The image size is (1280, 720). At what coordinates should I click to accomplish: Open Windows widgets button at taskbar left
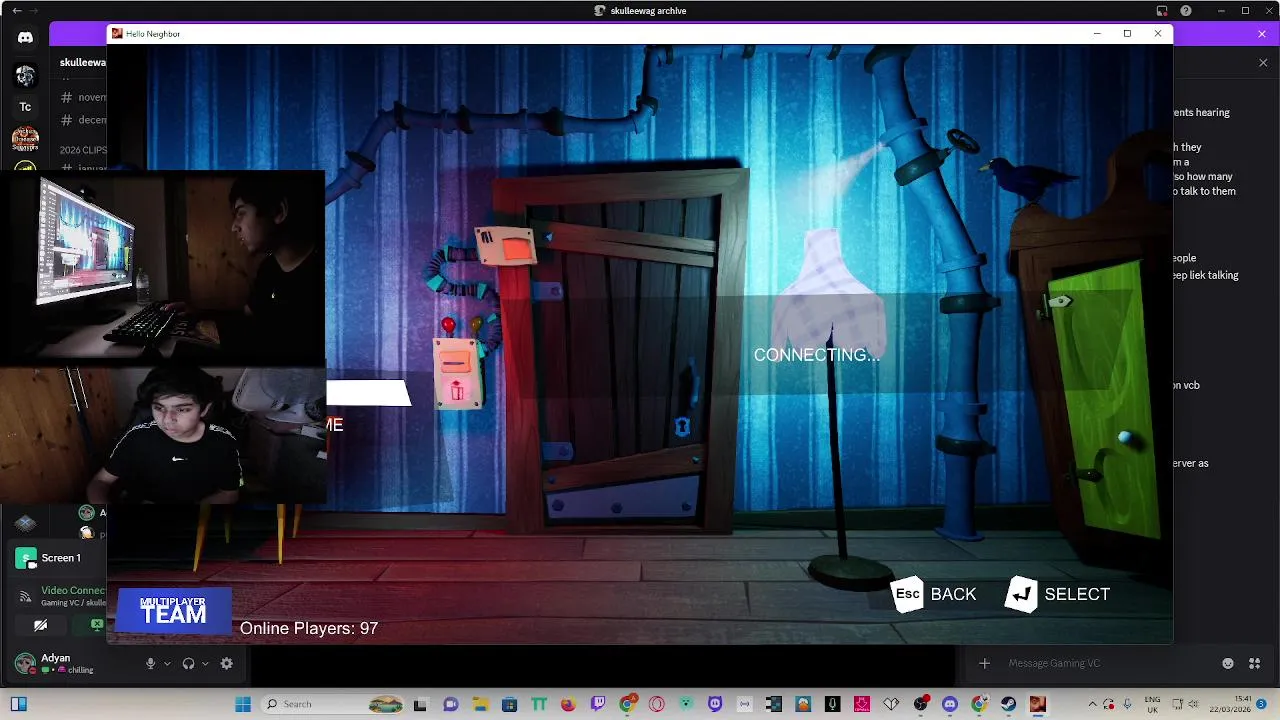[x=18, y=704]
